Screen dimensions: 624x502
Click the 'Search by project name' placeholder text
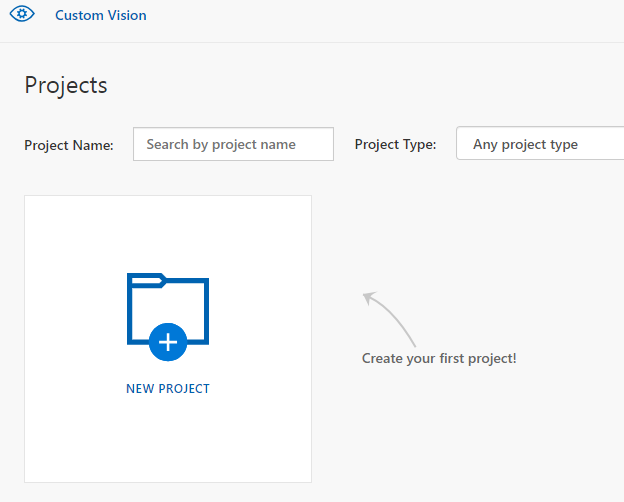[221, 144]
